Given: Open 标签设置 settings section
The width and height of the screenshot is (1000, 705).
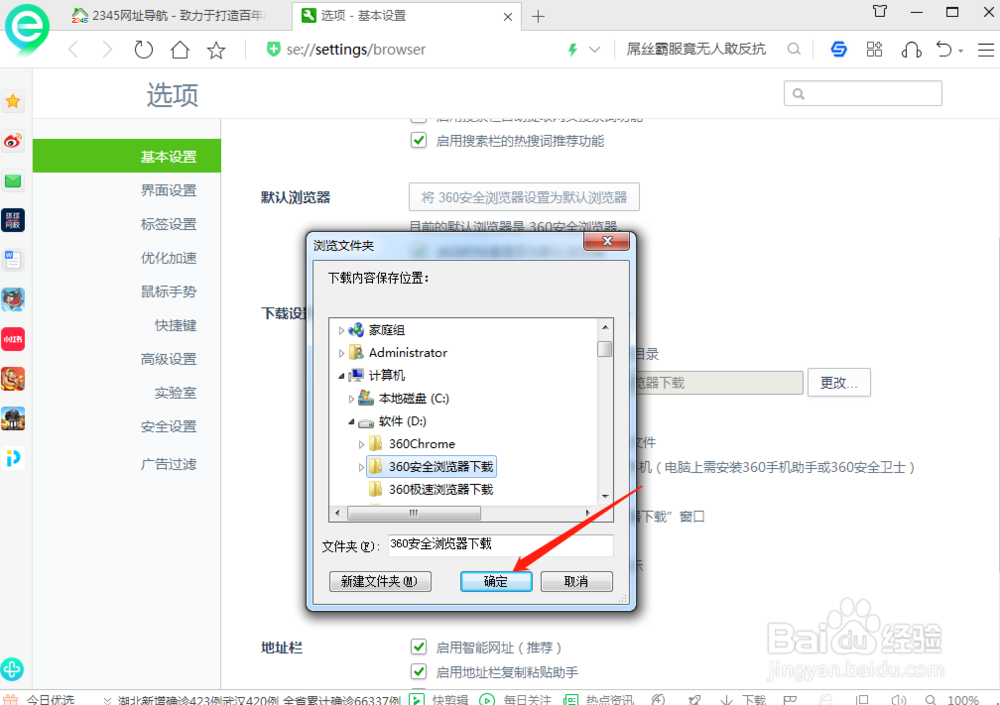Looking at the screenshot, I should tap(168, 224).
